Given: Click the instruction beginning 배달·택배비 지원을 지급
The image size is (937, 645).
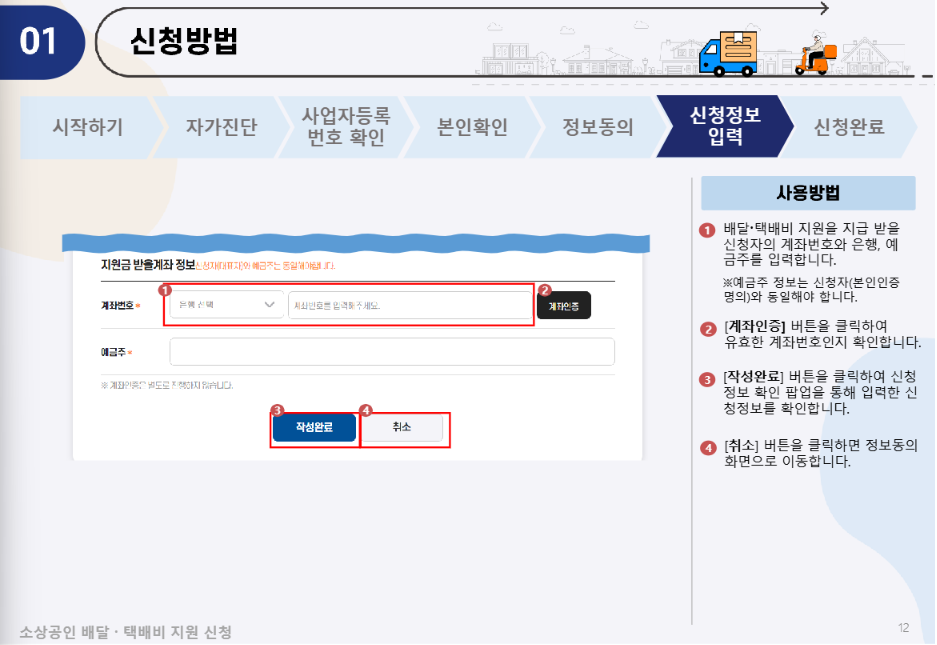Looking at the screenshot, I should (x=812, y=244).
